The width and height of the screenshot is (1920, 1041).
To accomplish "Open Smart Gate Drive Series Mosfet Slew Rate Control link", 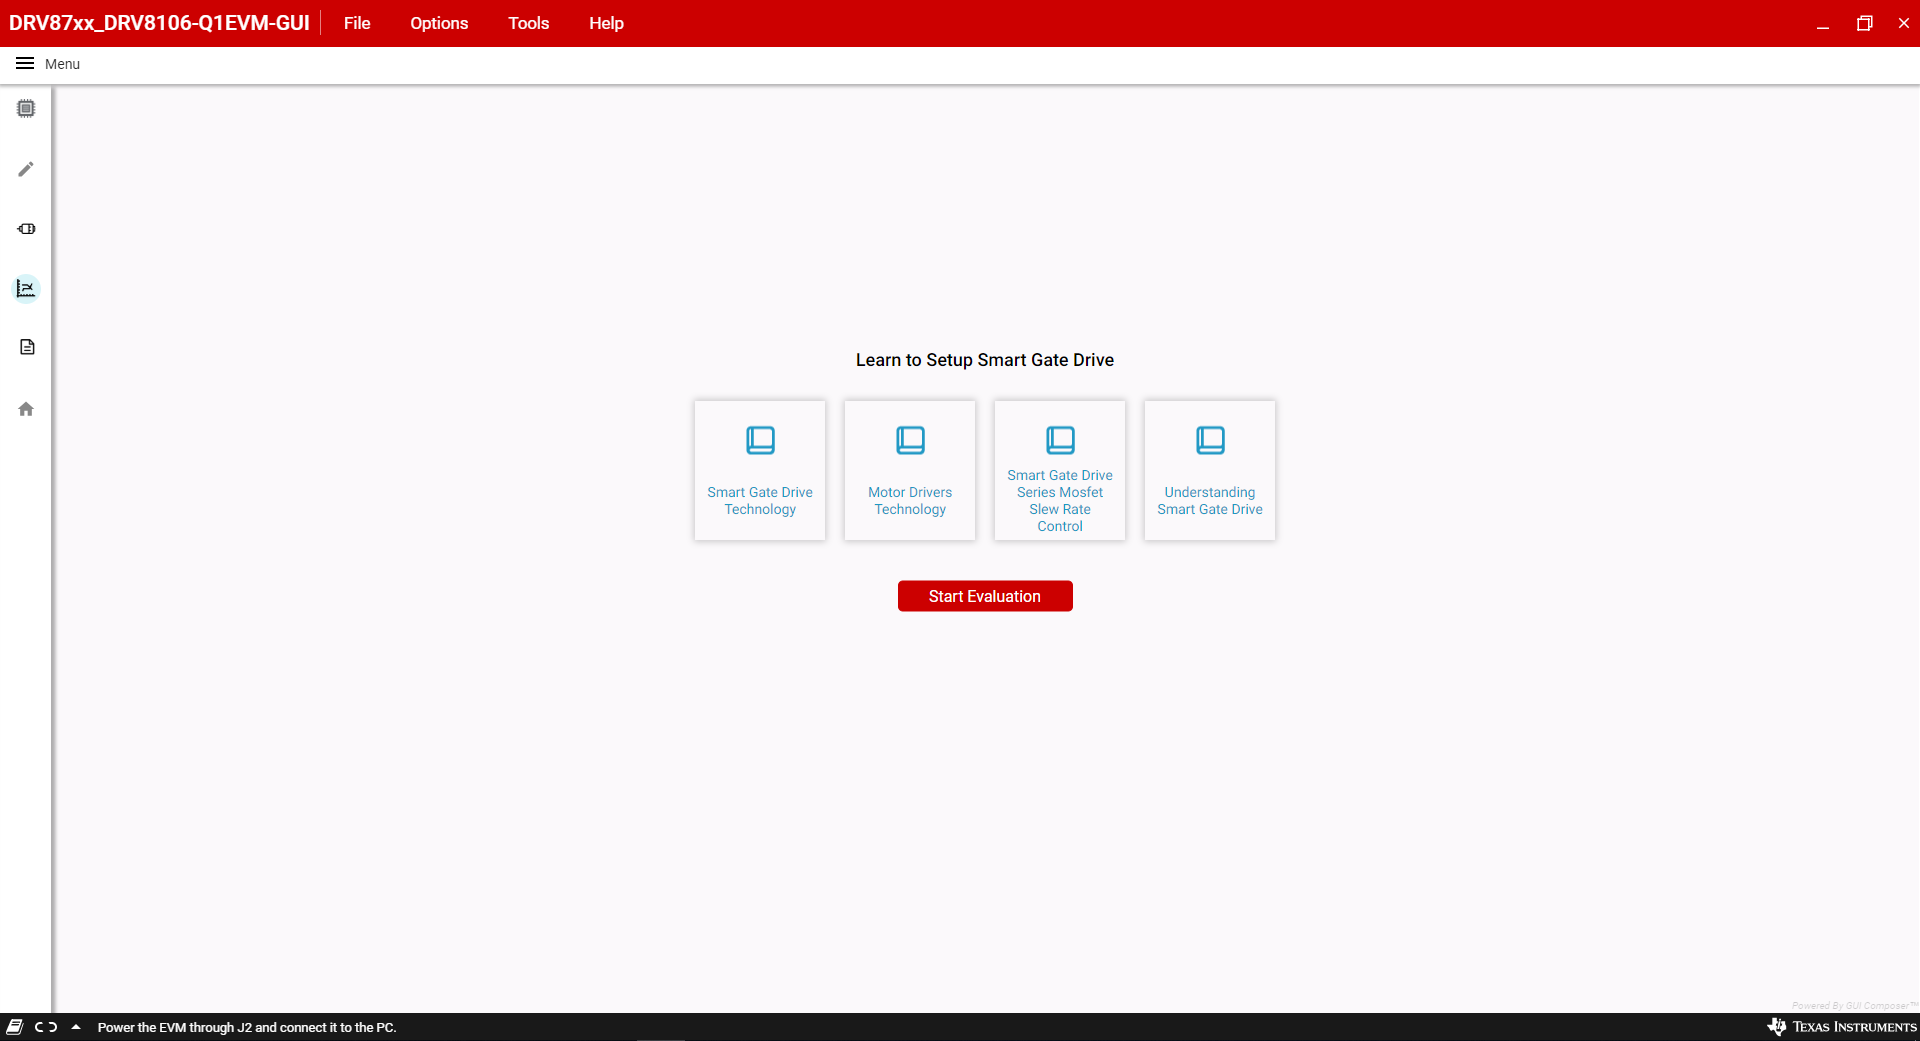I will click(x=1060, y=501).
